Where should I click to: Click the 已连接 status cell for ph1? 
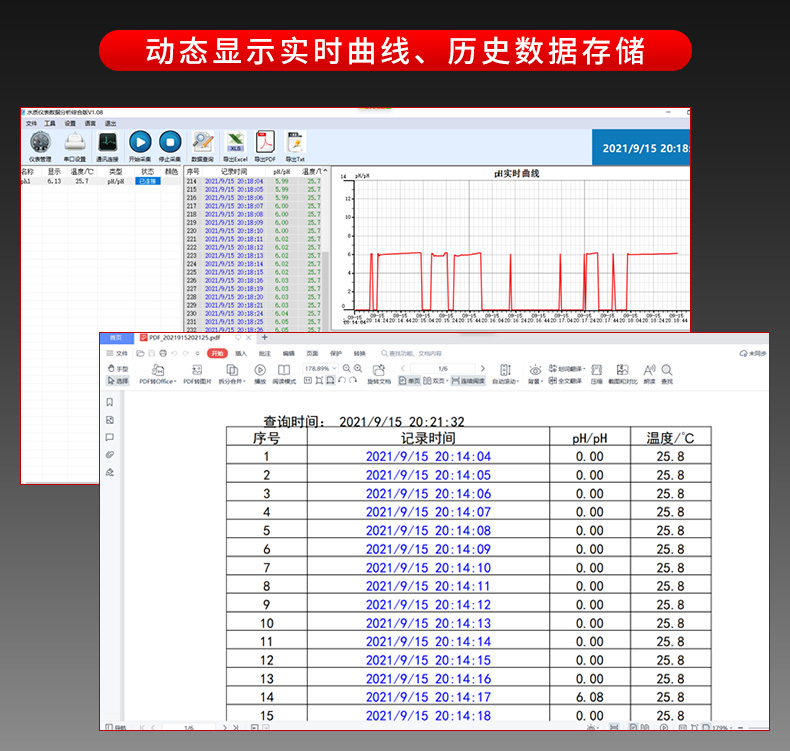coord(147,181)
